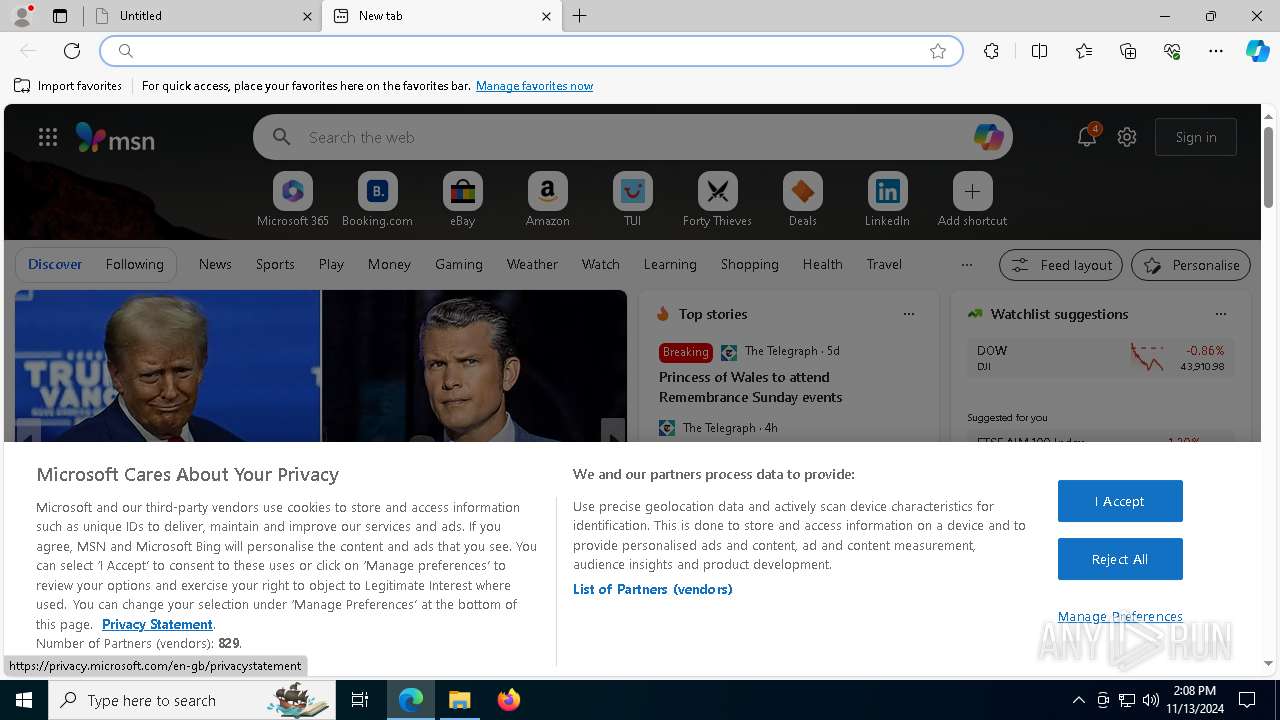Click Manage favorites now link
Screen dimensions: 1280x720
click(534, 86)
